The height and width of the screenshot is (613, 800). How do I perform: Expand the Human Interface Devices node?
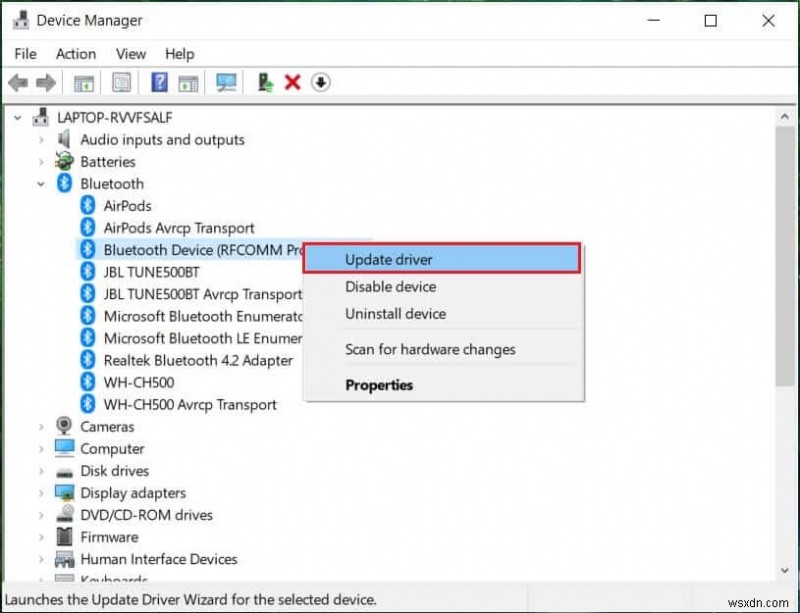coord(41,559)
